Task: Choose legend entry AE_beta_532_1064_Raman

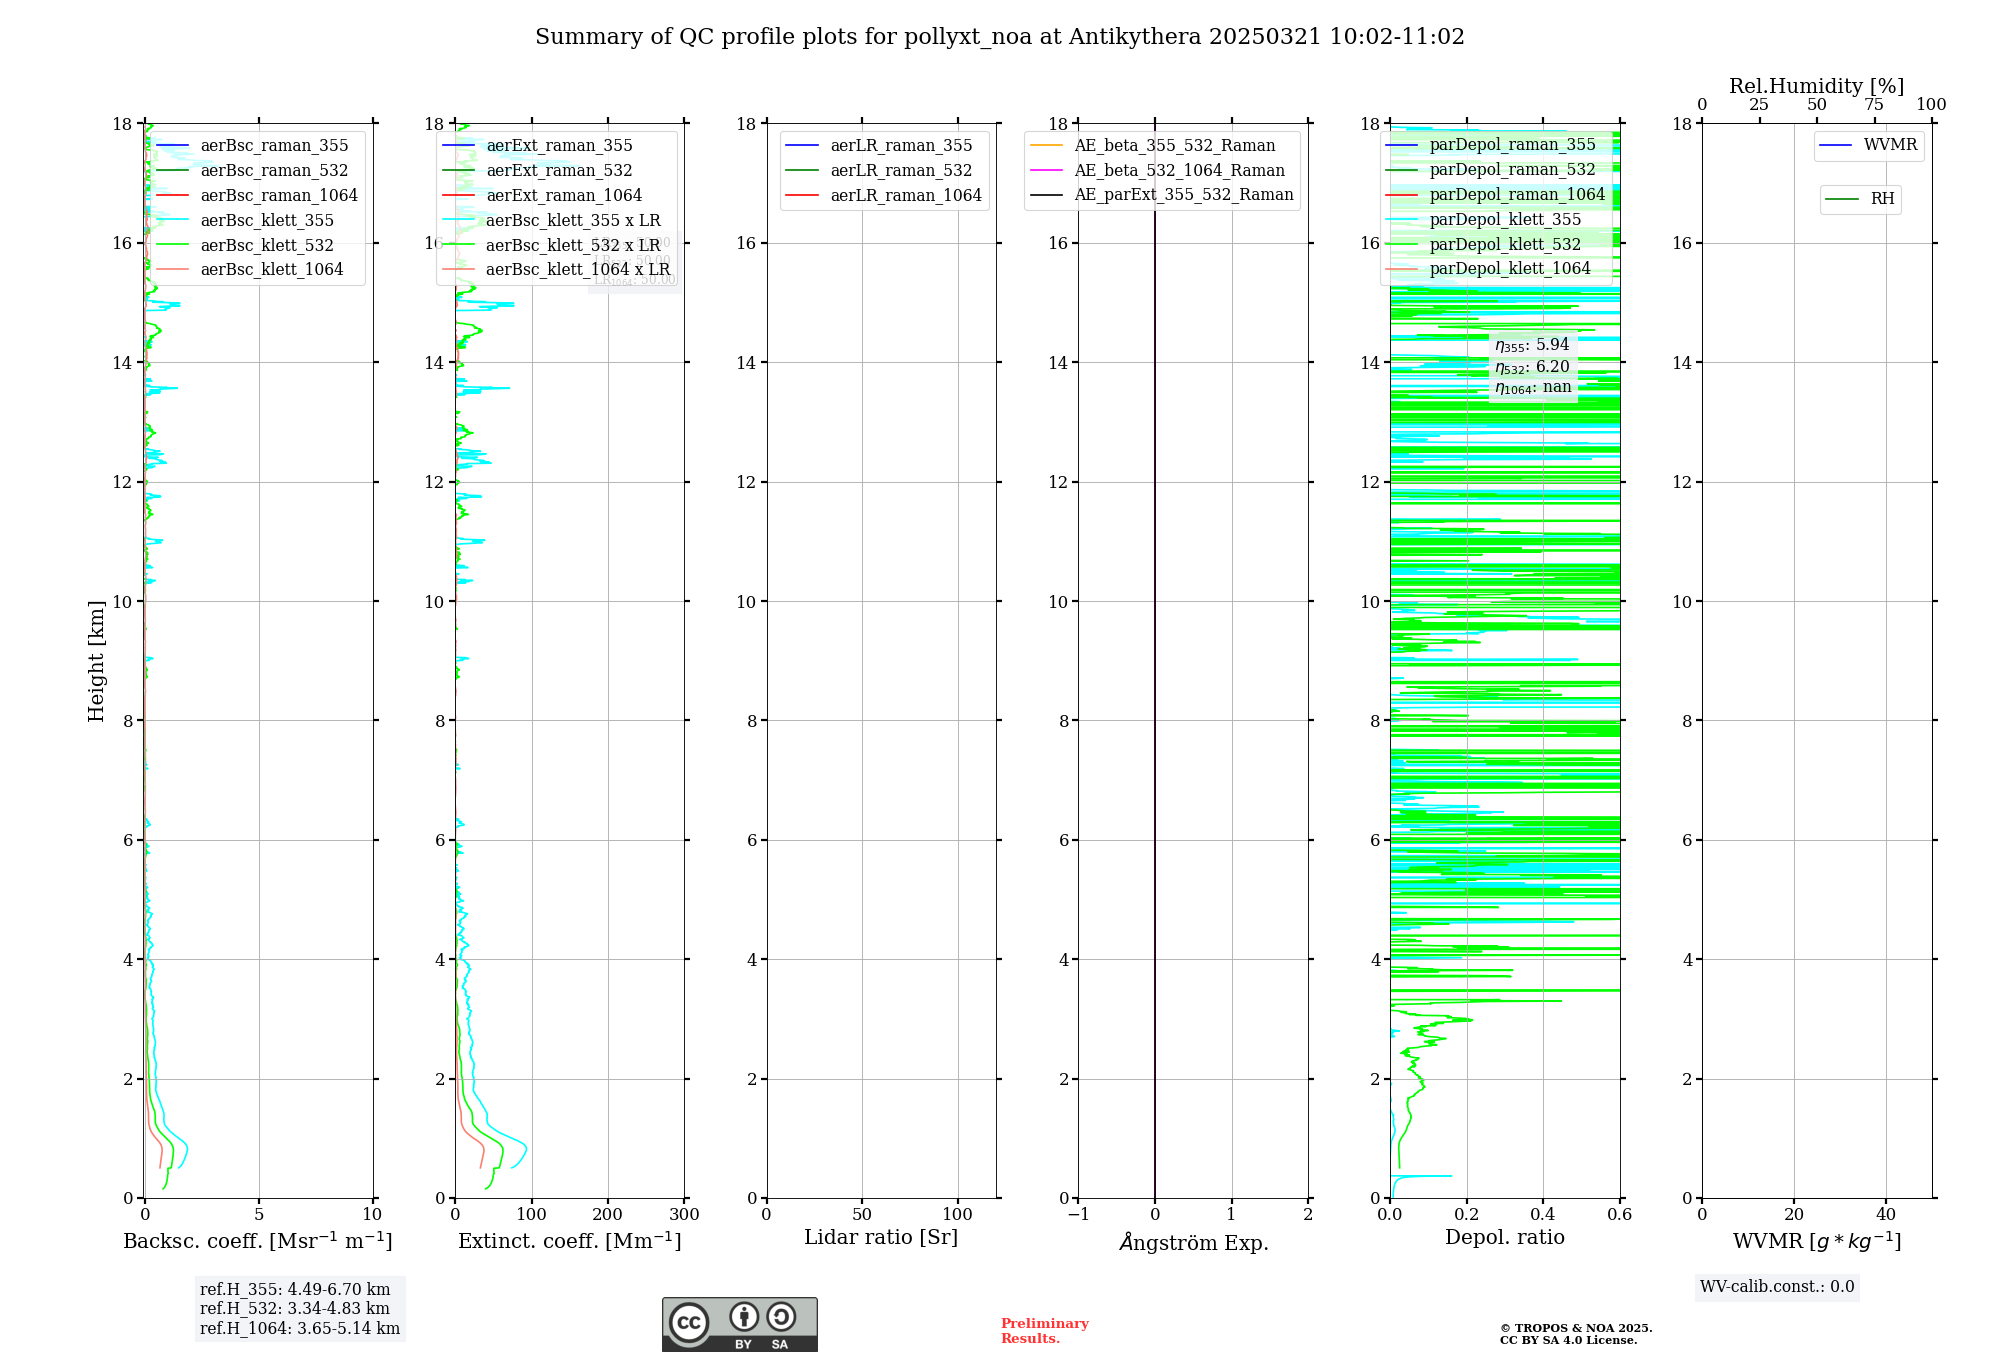Action: pos(1158,171)
